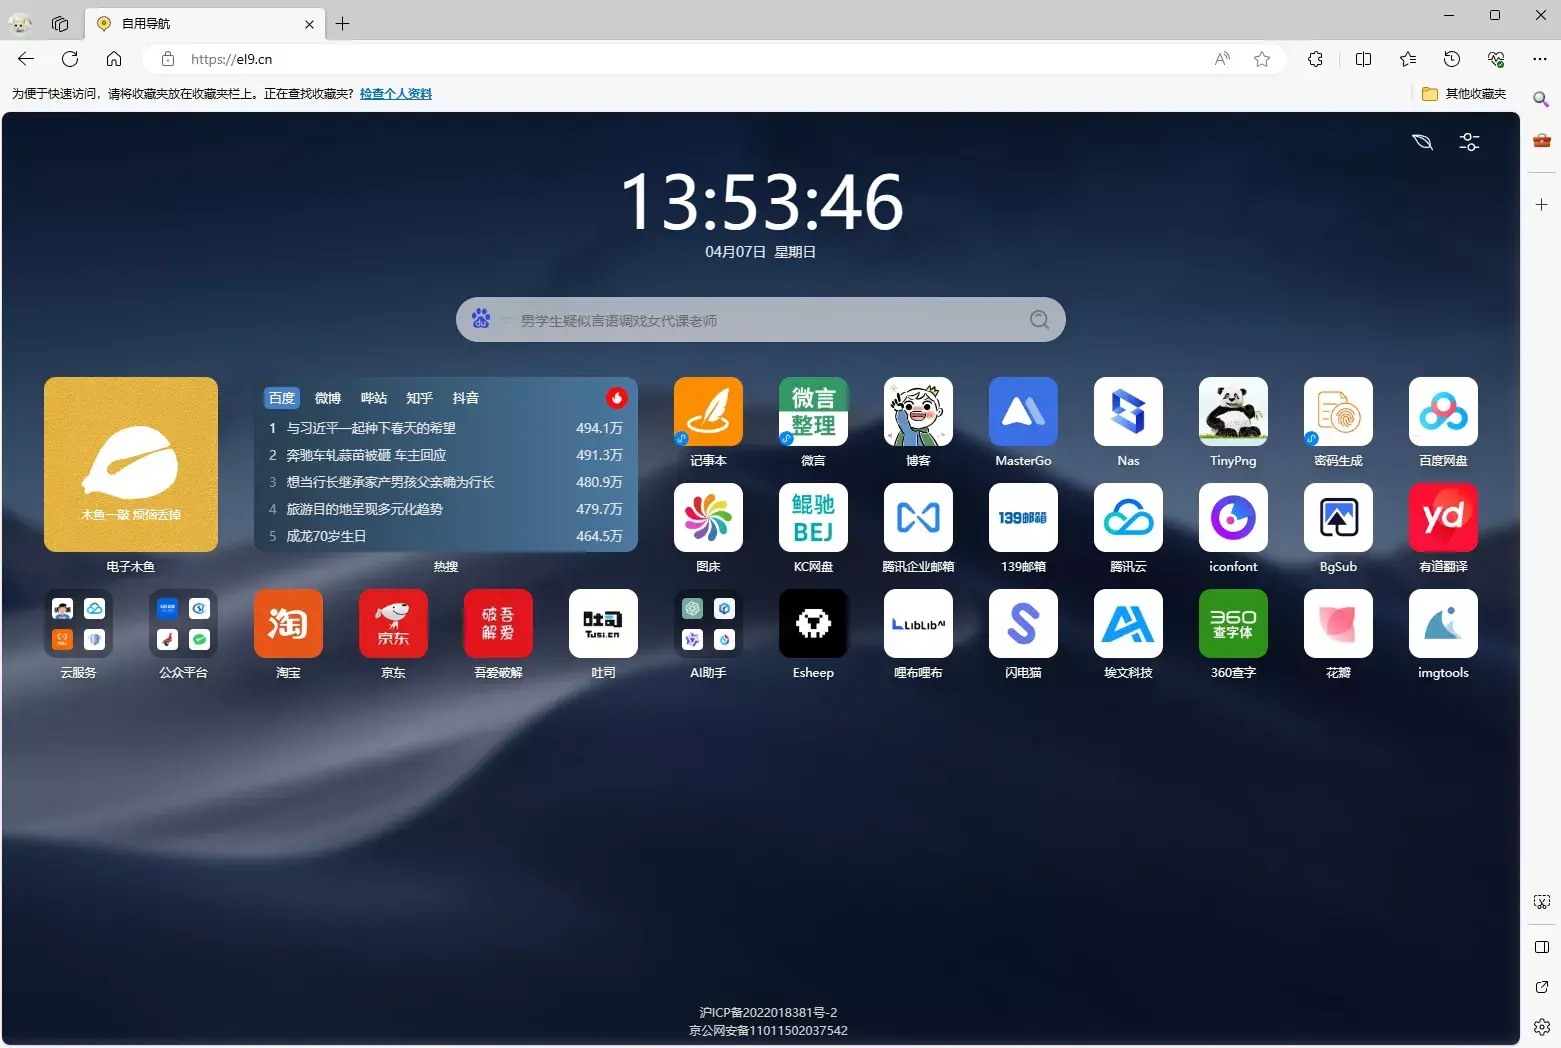This screenshot has height=1048, width=1561.
Task: Launch the MasterGo shortcut
Action: (x=1023, y=411)
